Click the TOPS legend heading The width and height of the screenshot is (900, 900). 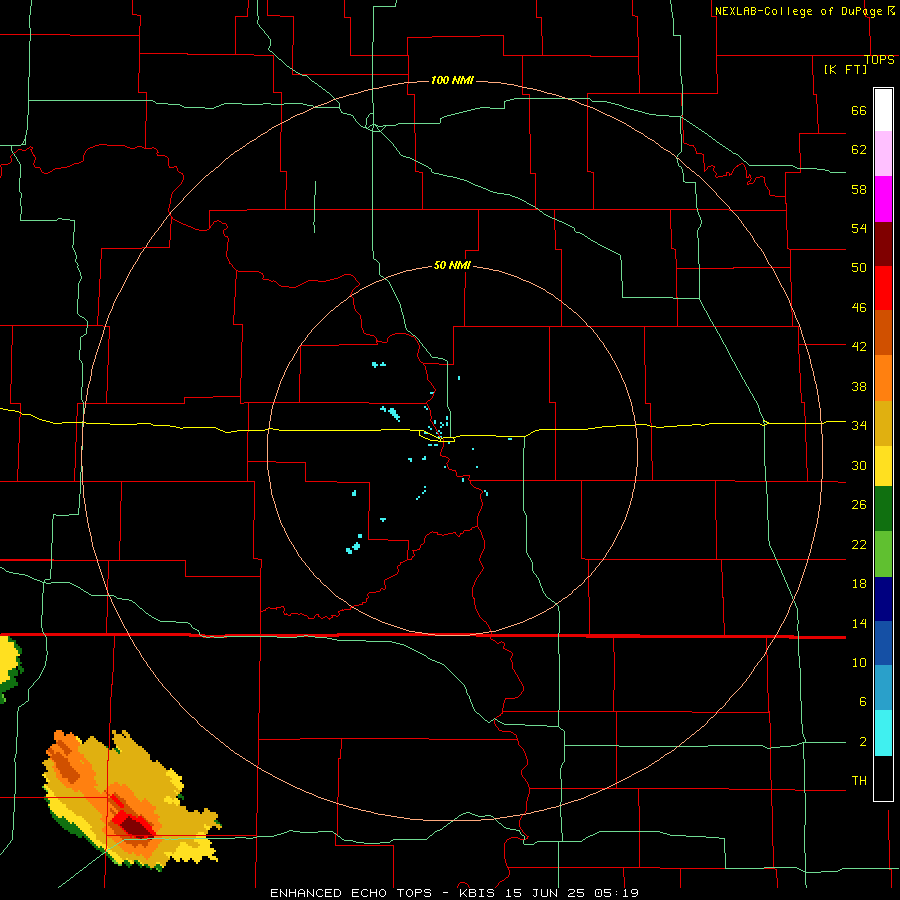point(879,60)
